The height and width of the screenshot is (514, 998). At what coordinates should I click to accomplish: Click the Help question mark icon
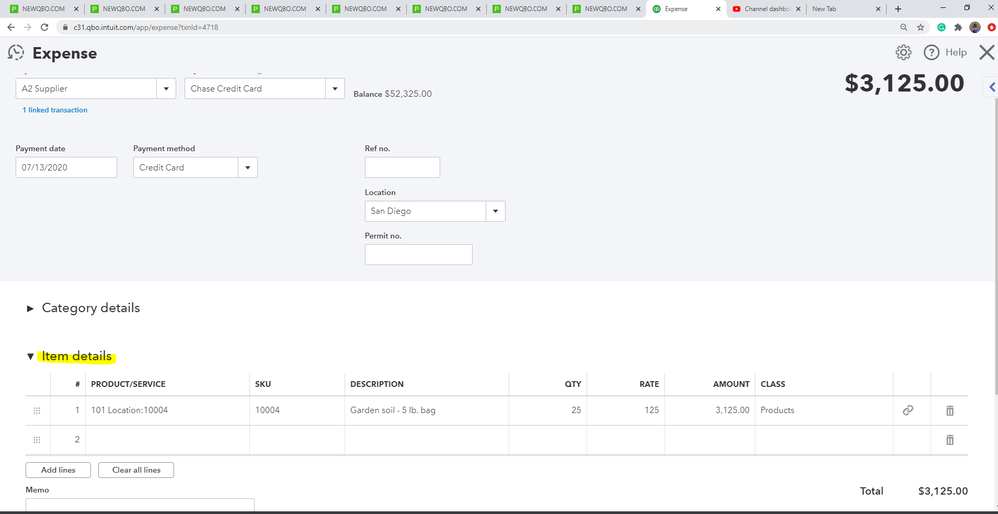tap(932, 53)
